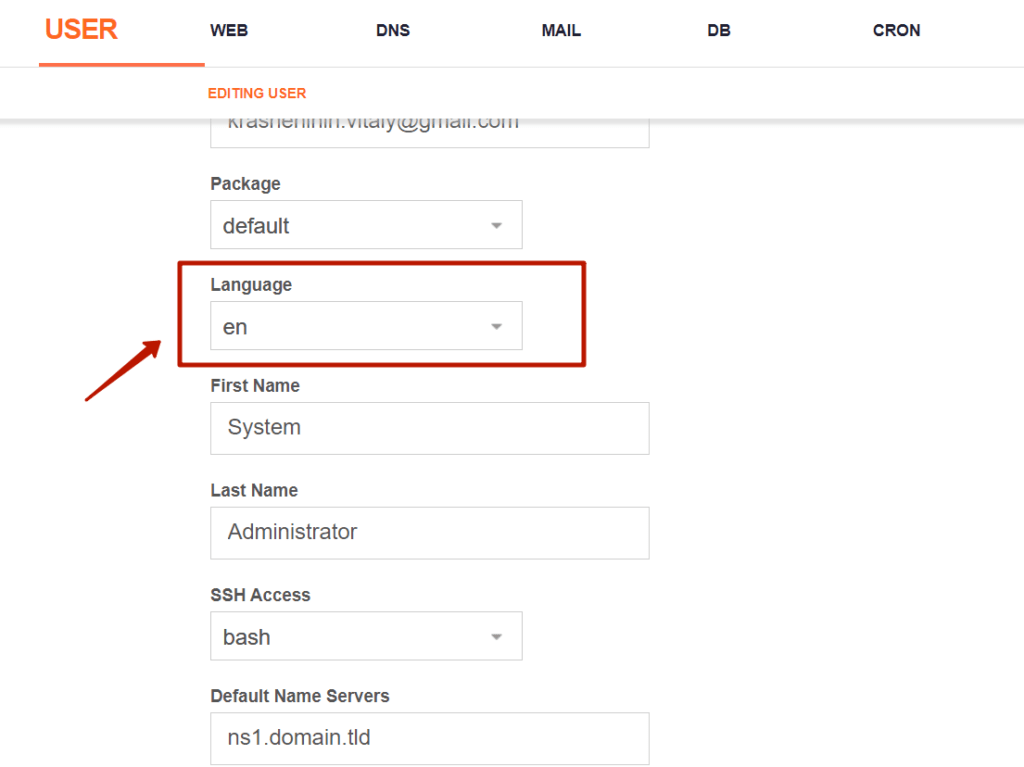Click the Package dropdown arrow

click(496, 226)
